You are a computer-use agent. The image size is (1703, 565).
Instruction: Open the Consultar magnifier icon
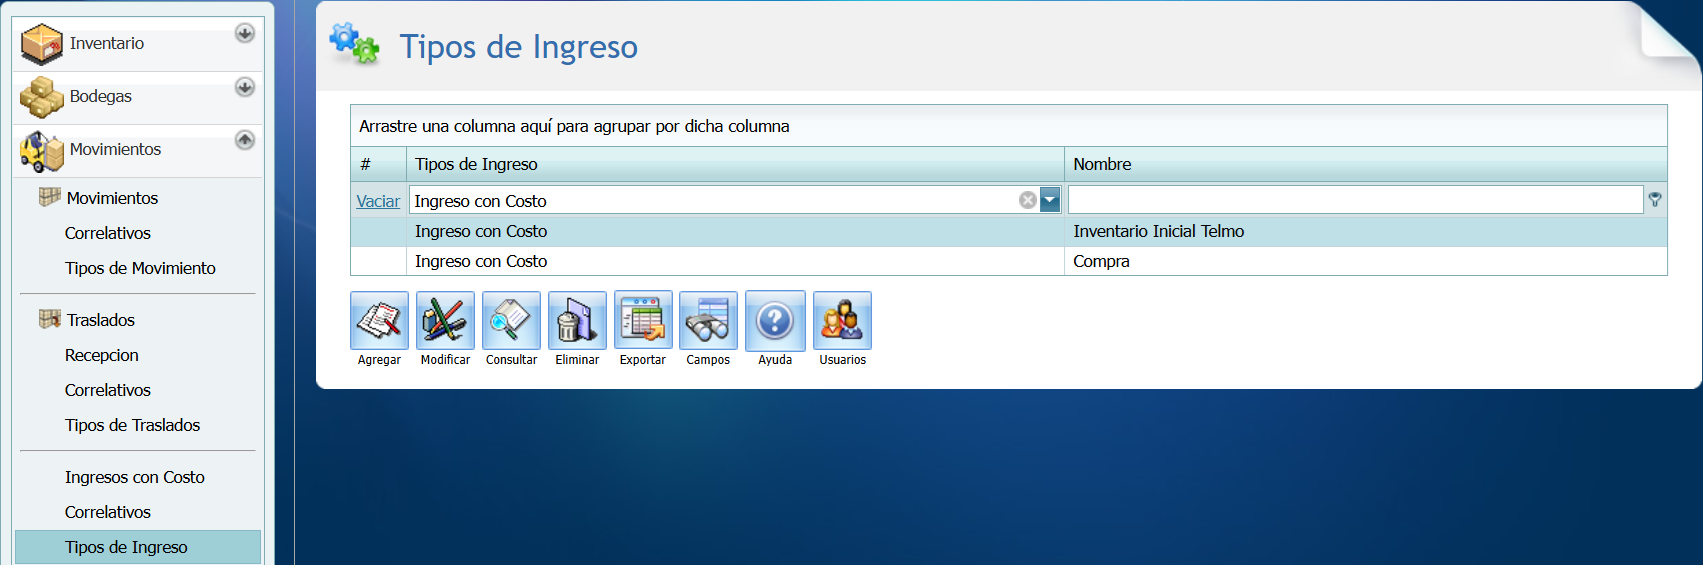pyautogui.click(x=511, y=321)
